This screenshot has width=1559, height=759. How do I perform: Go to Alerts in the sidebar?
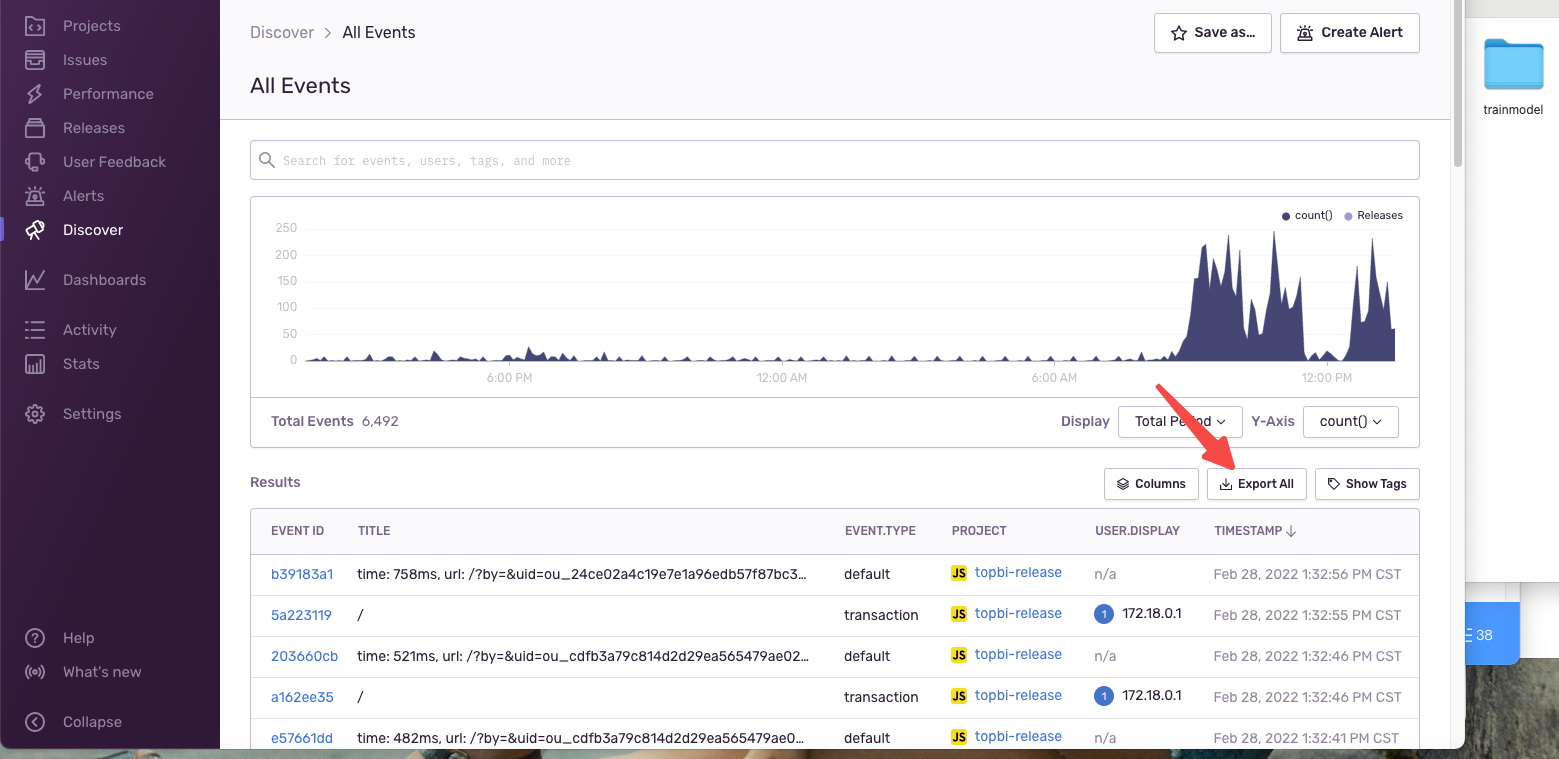[83, 196]
